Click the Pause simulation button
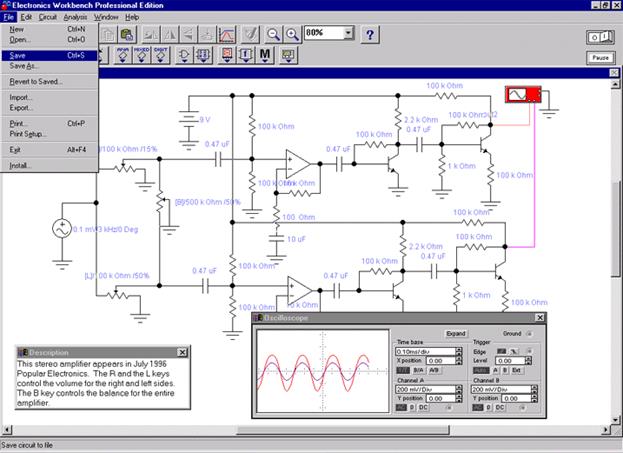The height and width of the screenshot is (453, 623). [600, 58]
